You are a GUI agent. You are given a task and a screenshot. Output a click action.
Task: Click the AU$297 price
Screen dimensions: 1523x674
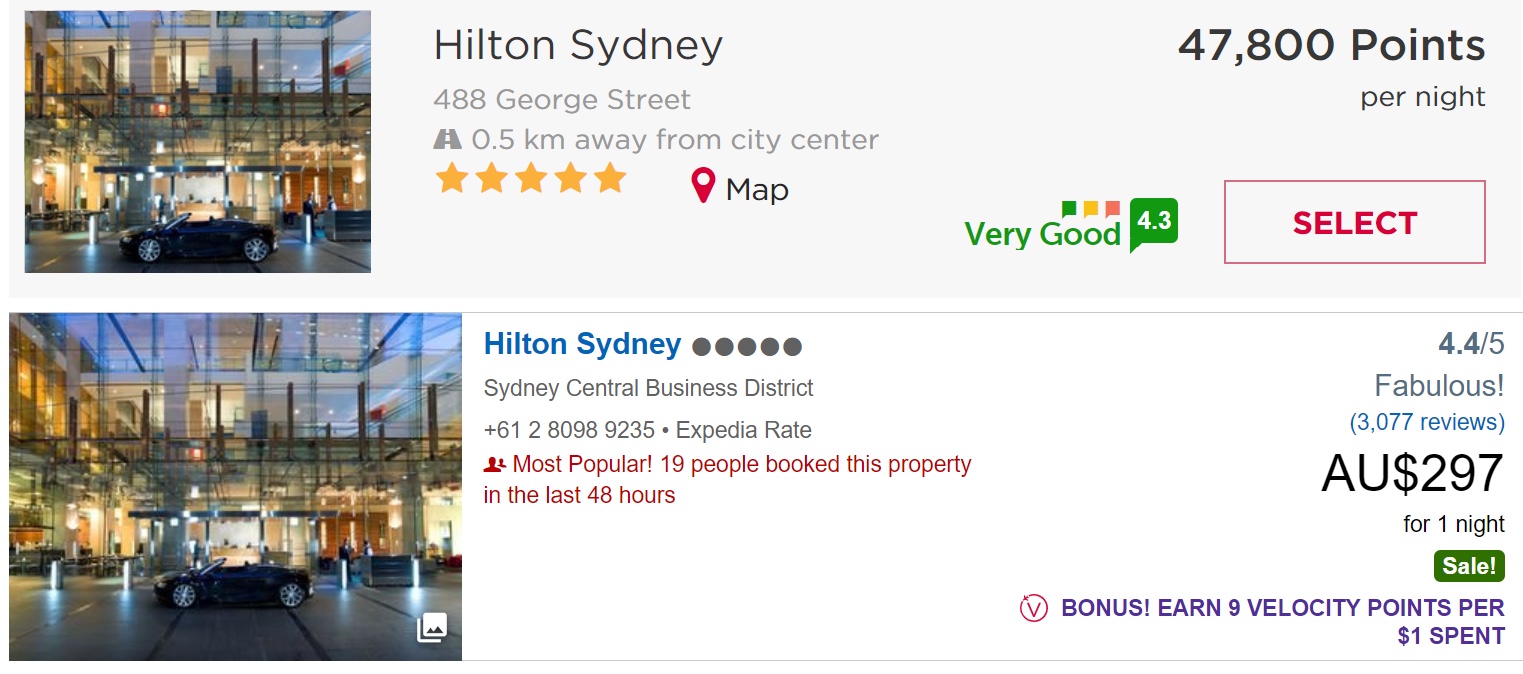pyautogui.click(x=1412, y=473)
